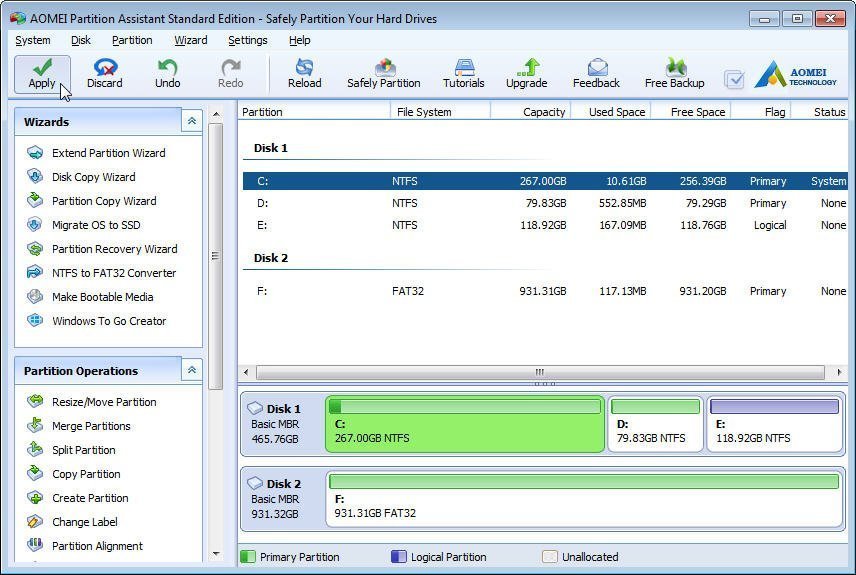
Task: Select Copy Partition operation
Action: click(x=74, y=474)
